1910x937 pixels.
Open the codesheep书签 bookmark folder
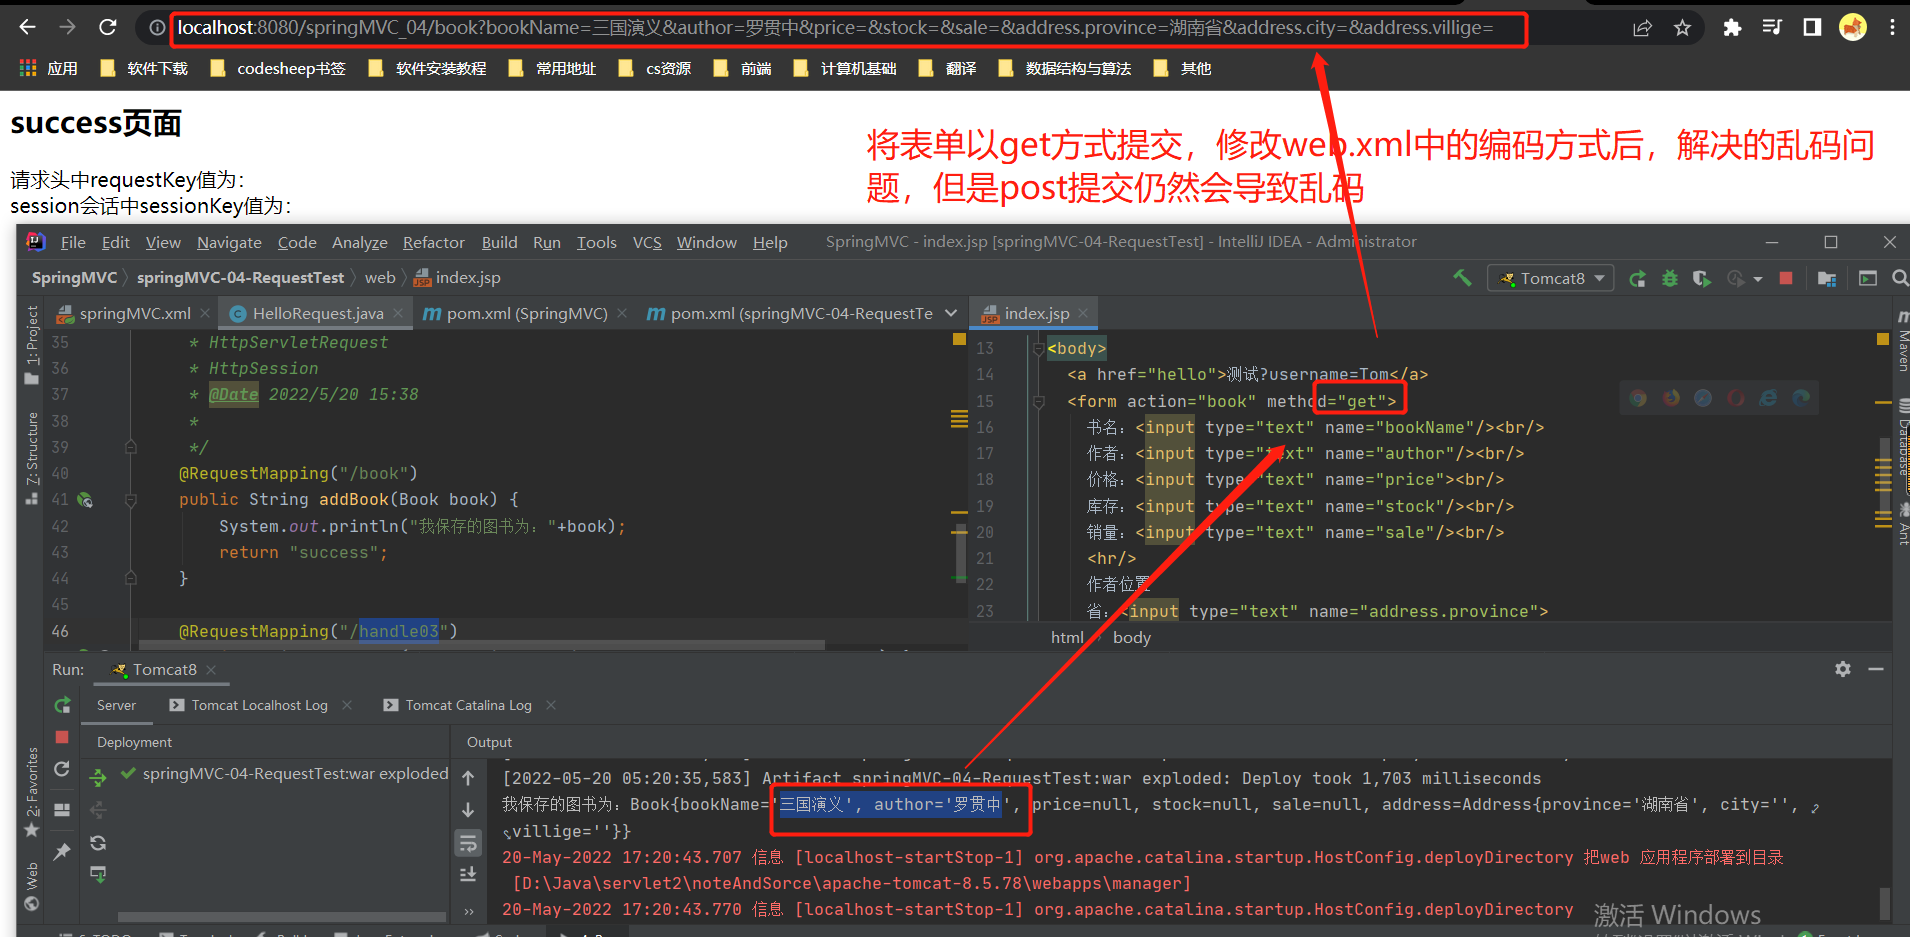point(278,68)
